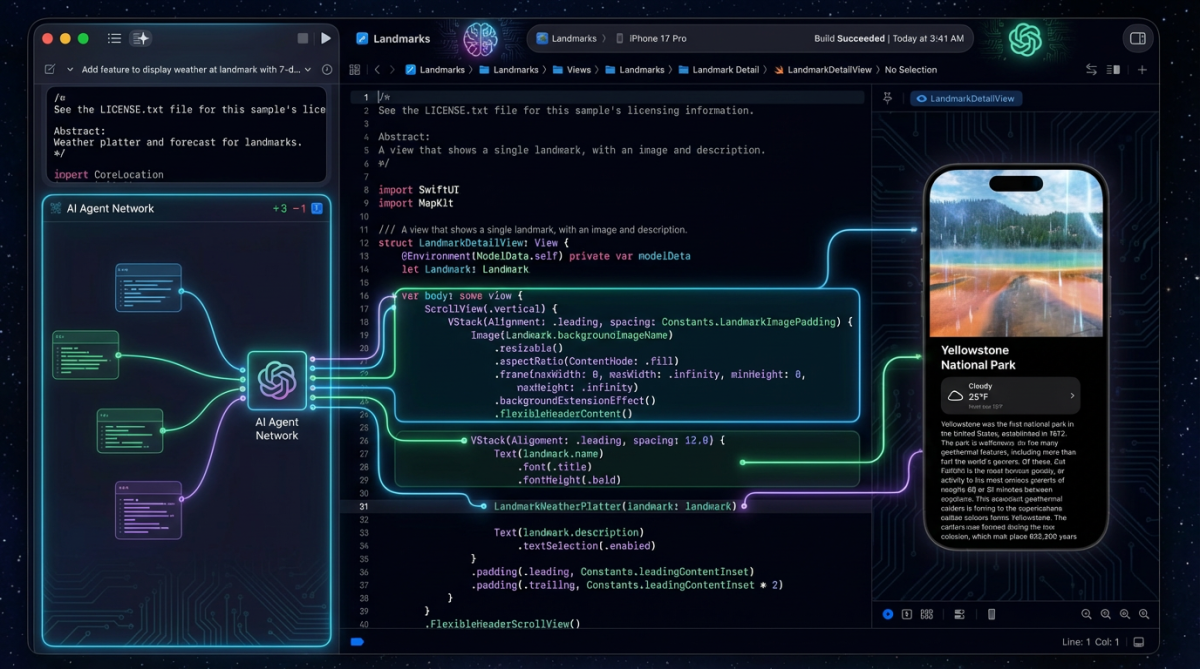Click the grid navigator icon left of breadcrumbs
The image size is (1200, 669).
[355, 70]
